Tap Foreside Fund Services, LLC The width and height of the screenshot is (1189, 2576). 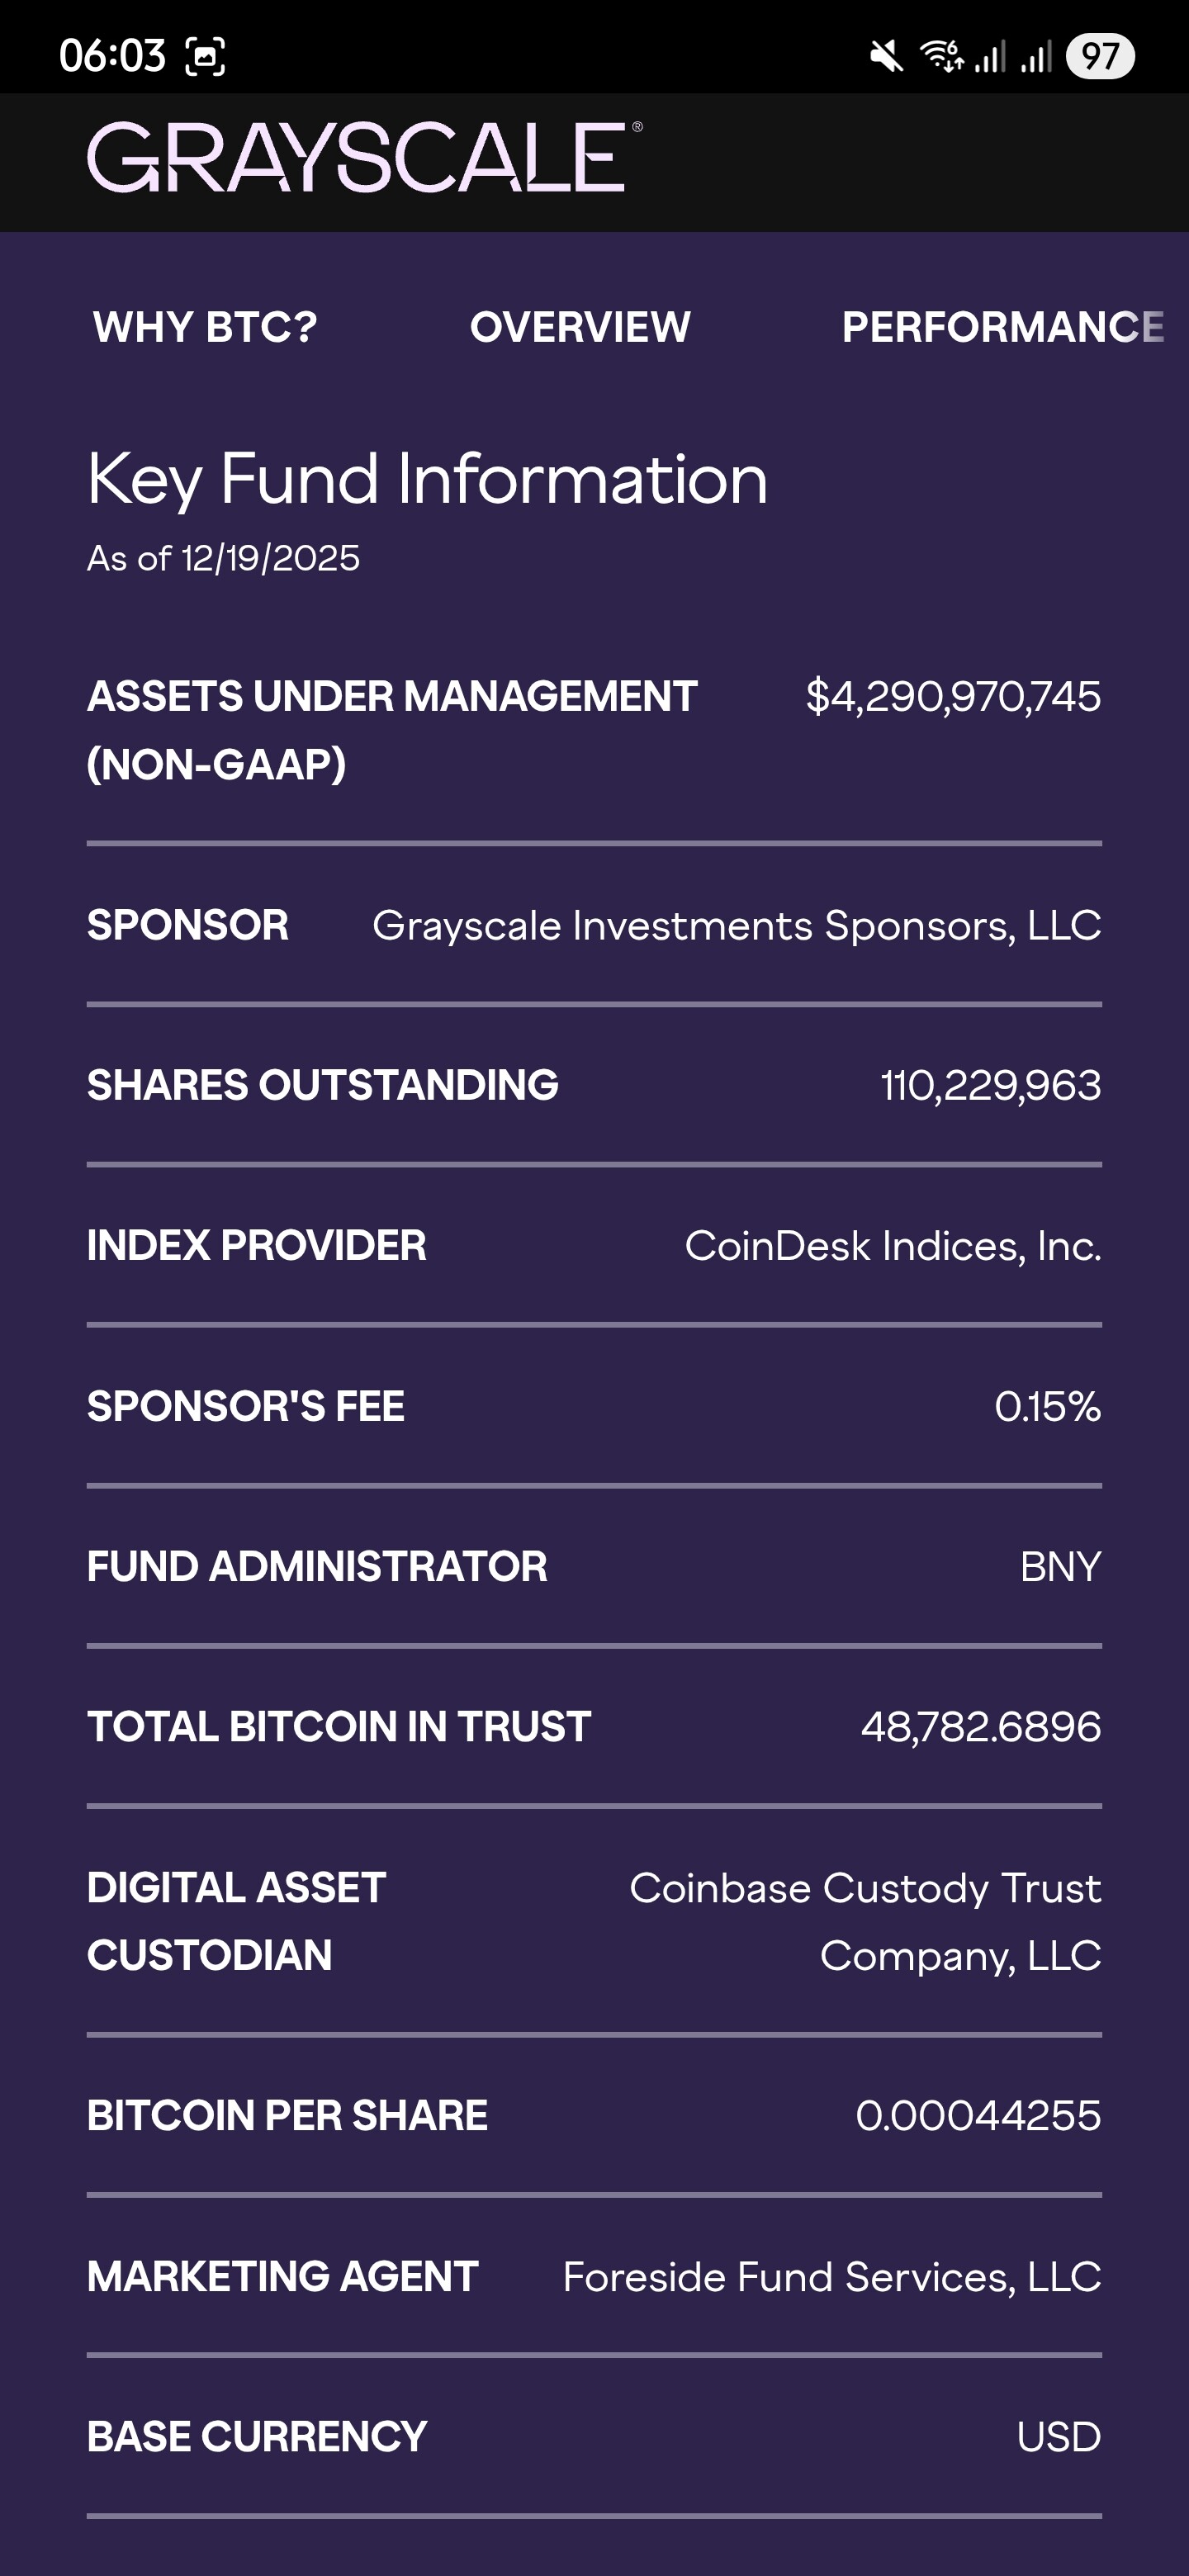pyautogui.click(x=832, y=2277)
